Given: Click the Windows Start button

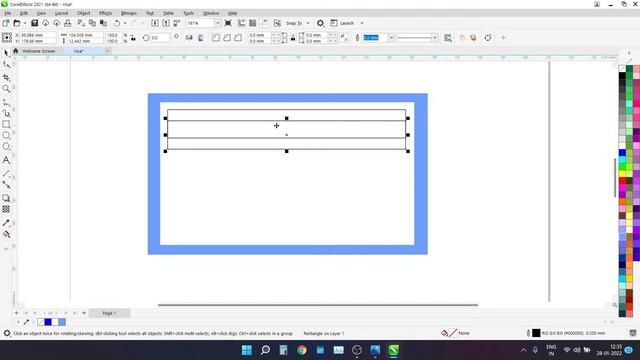Looking at the screenshot, I should (x=247, y=350).
